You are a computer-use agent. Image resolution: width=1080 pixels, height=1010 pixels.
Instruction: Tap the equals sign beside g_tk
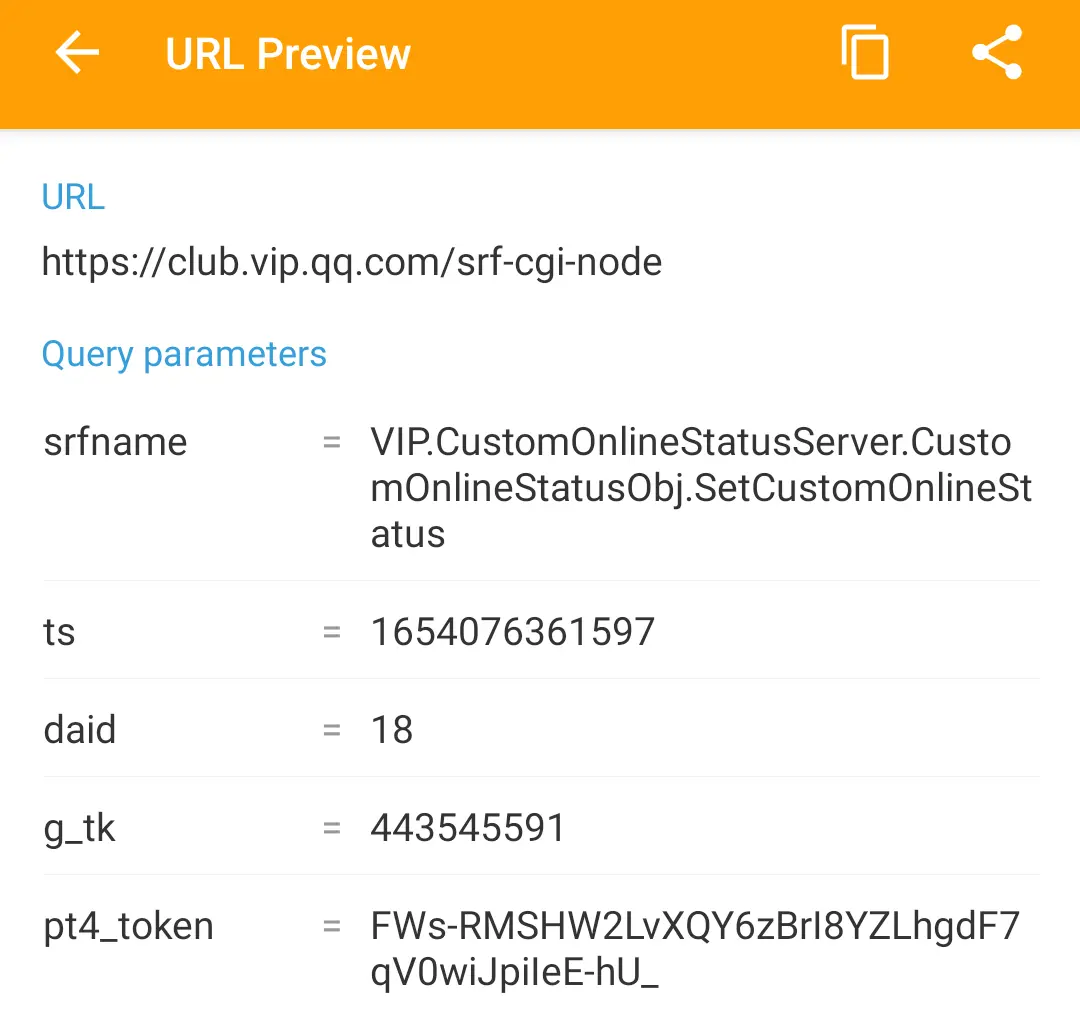pyautogui.click(x=332, y=827)
